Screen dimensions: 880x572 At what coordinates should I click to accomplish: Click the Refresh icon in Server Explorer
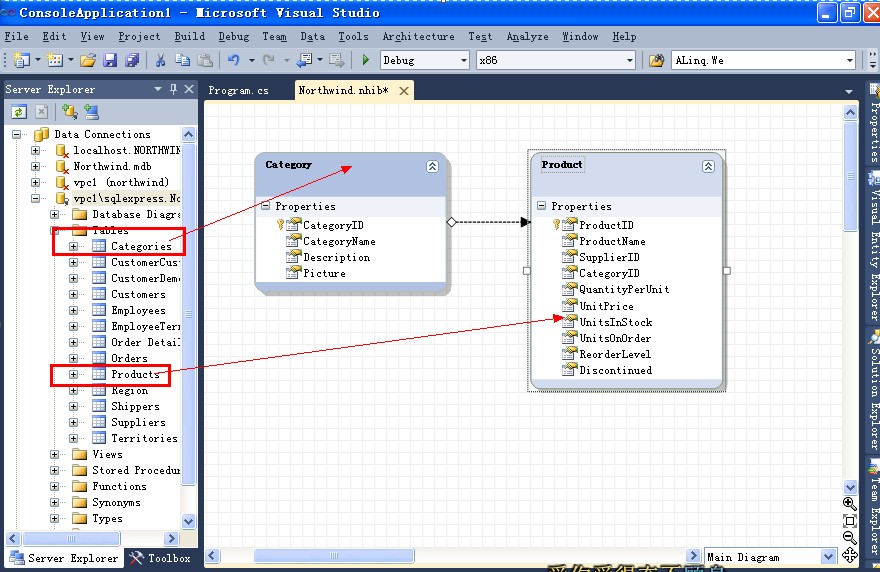pyautogui.click(x=19, y=112)
